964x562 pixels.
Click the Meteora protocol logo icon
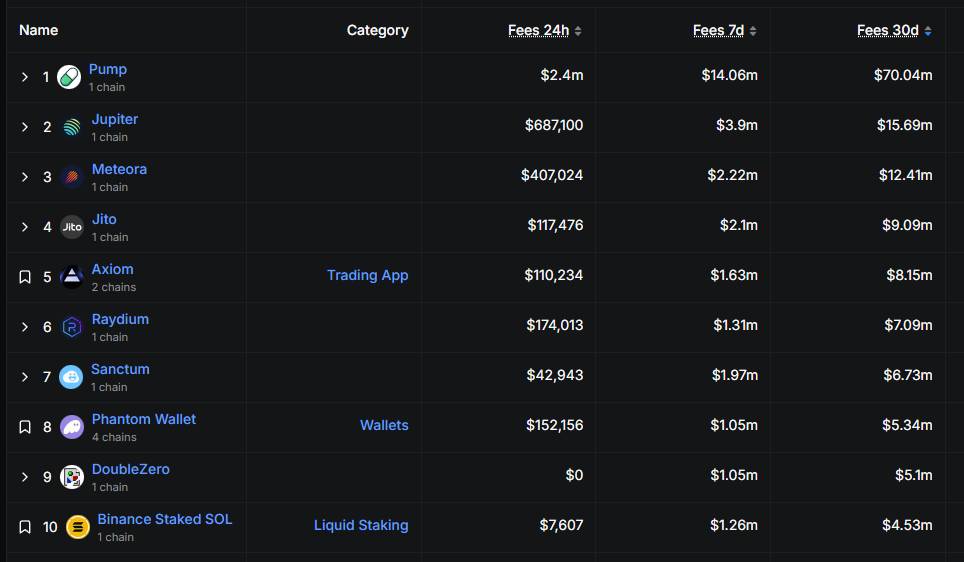[72, 177]
